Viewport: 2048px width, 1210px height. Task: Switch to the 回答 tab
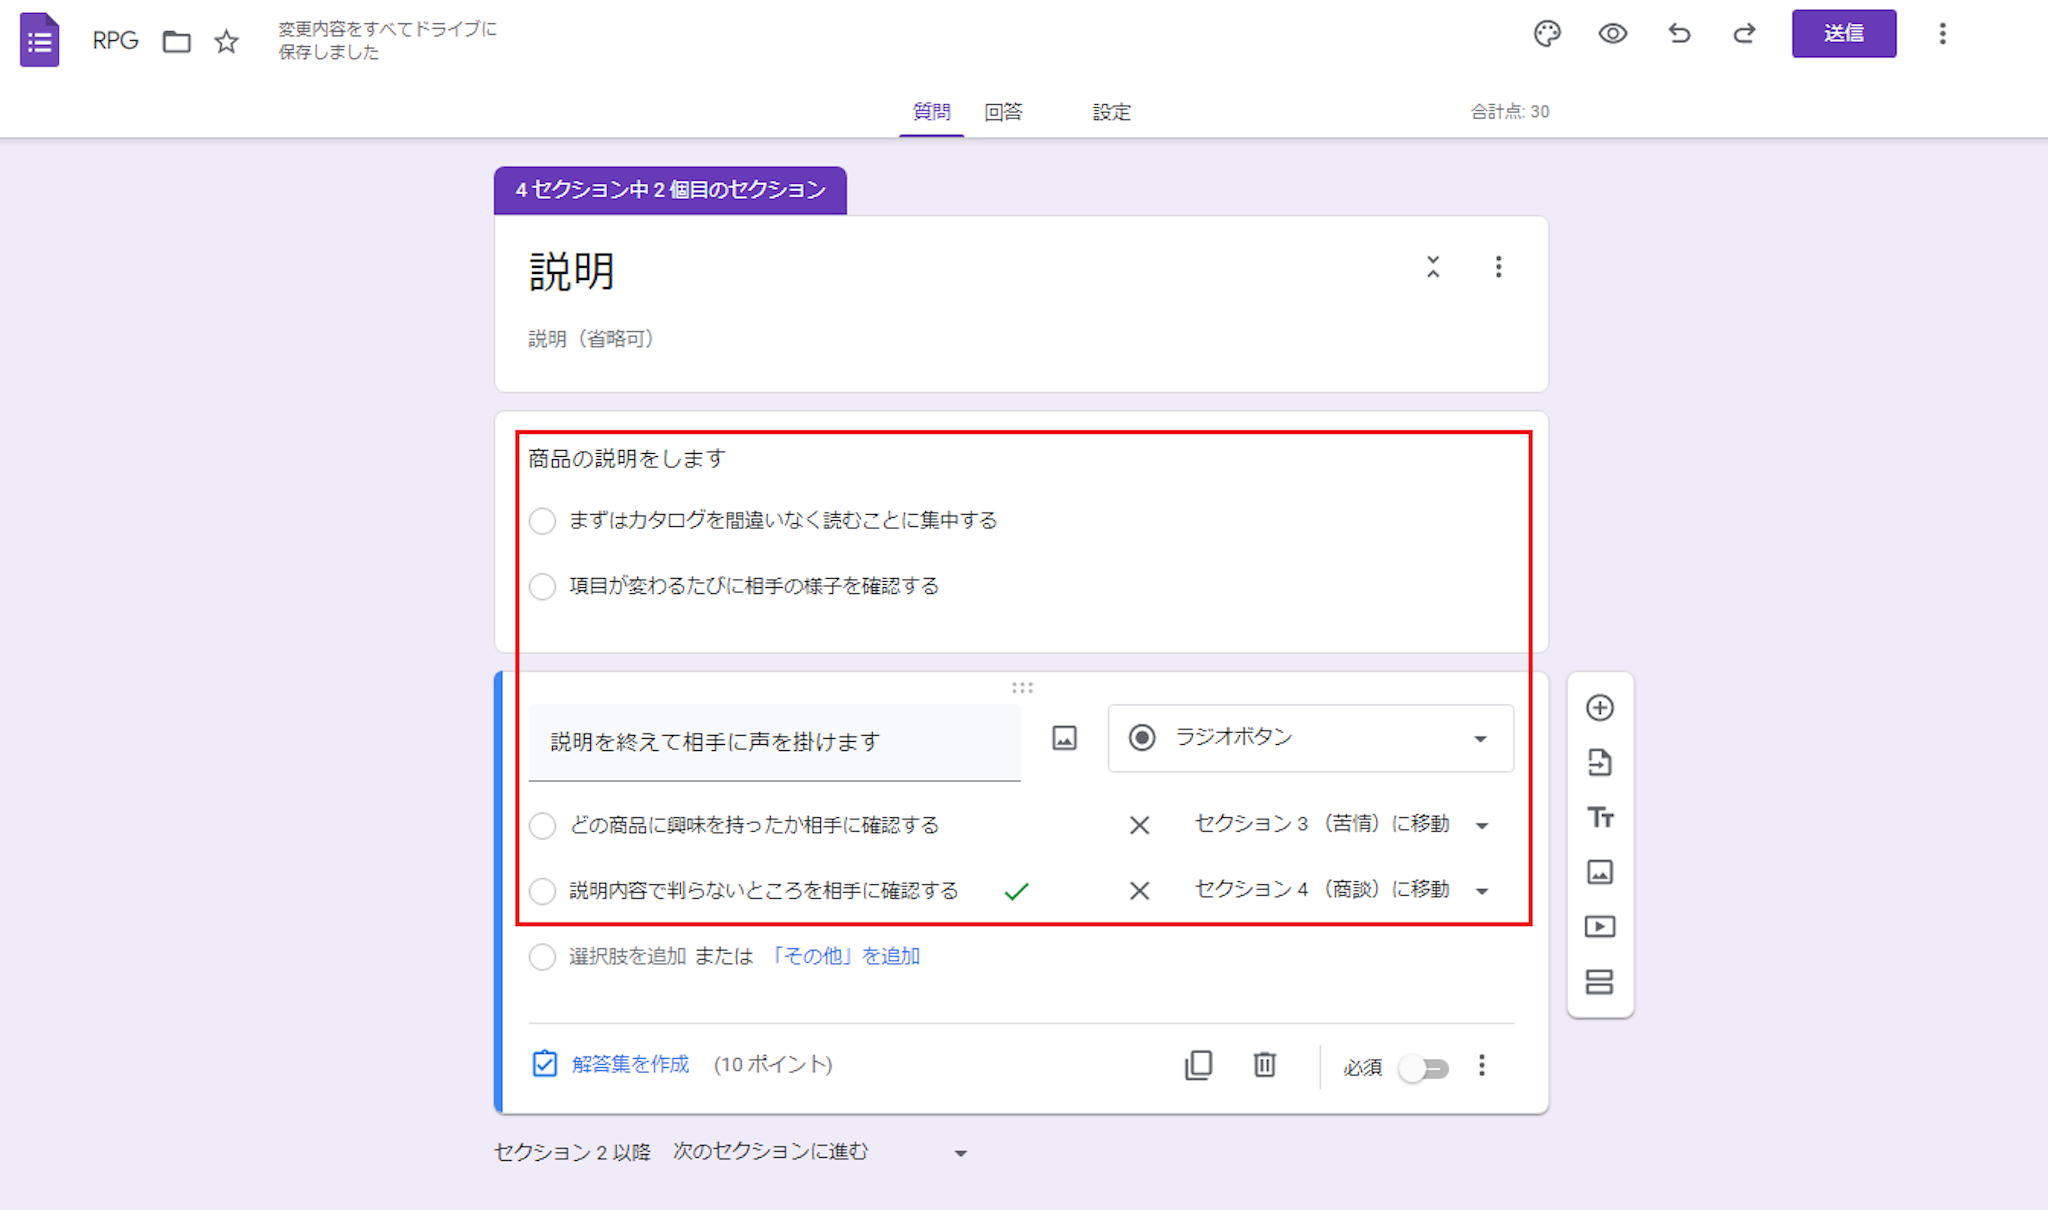pyautogui.click(x=1003, y=112)
